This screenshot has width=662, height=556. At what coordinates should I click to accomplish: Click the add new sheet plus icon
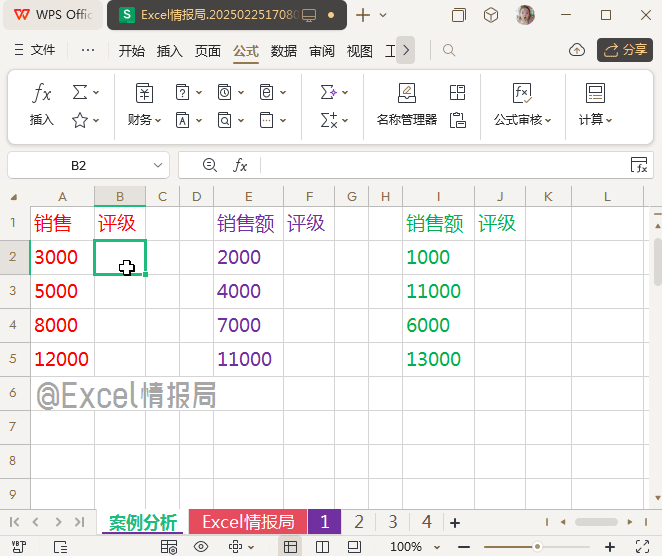tap(455, 522)
